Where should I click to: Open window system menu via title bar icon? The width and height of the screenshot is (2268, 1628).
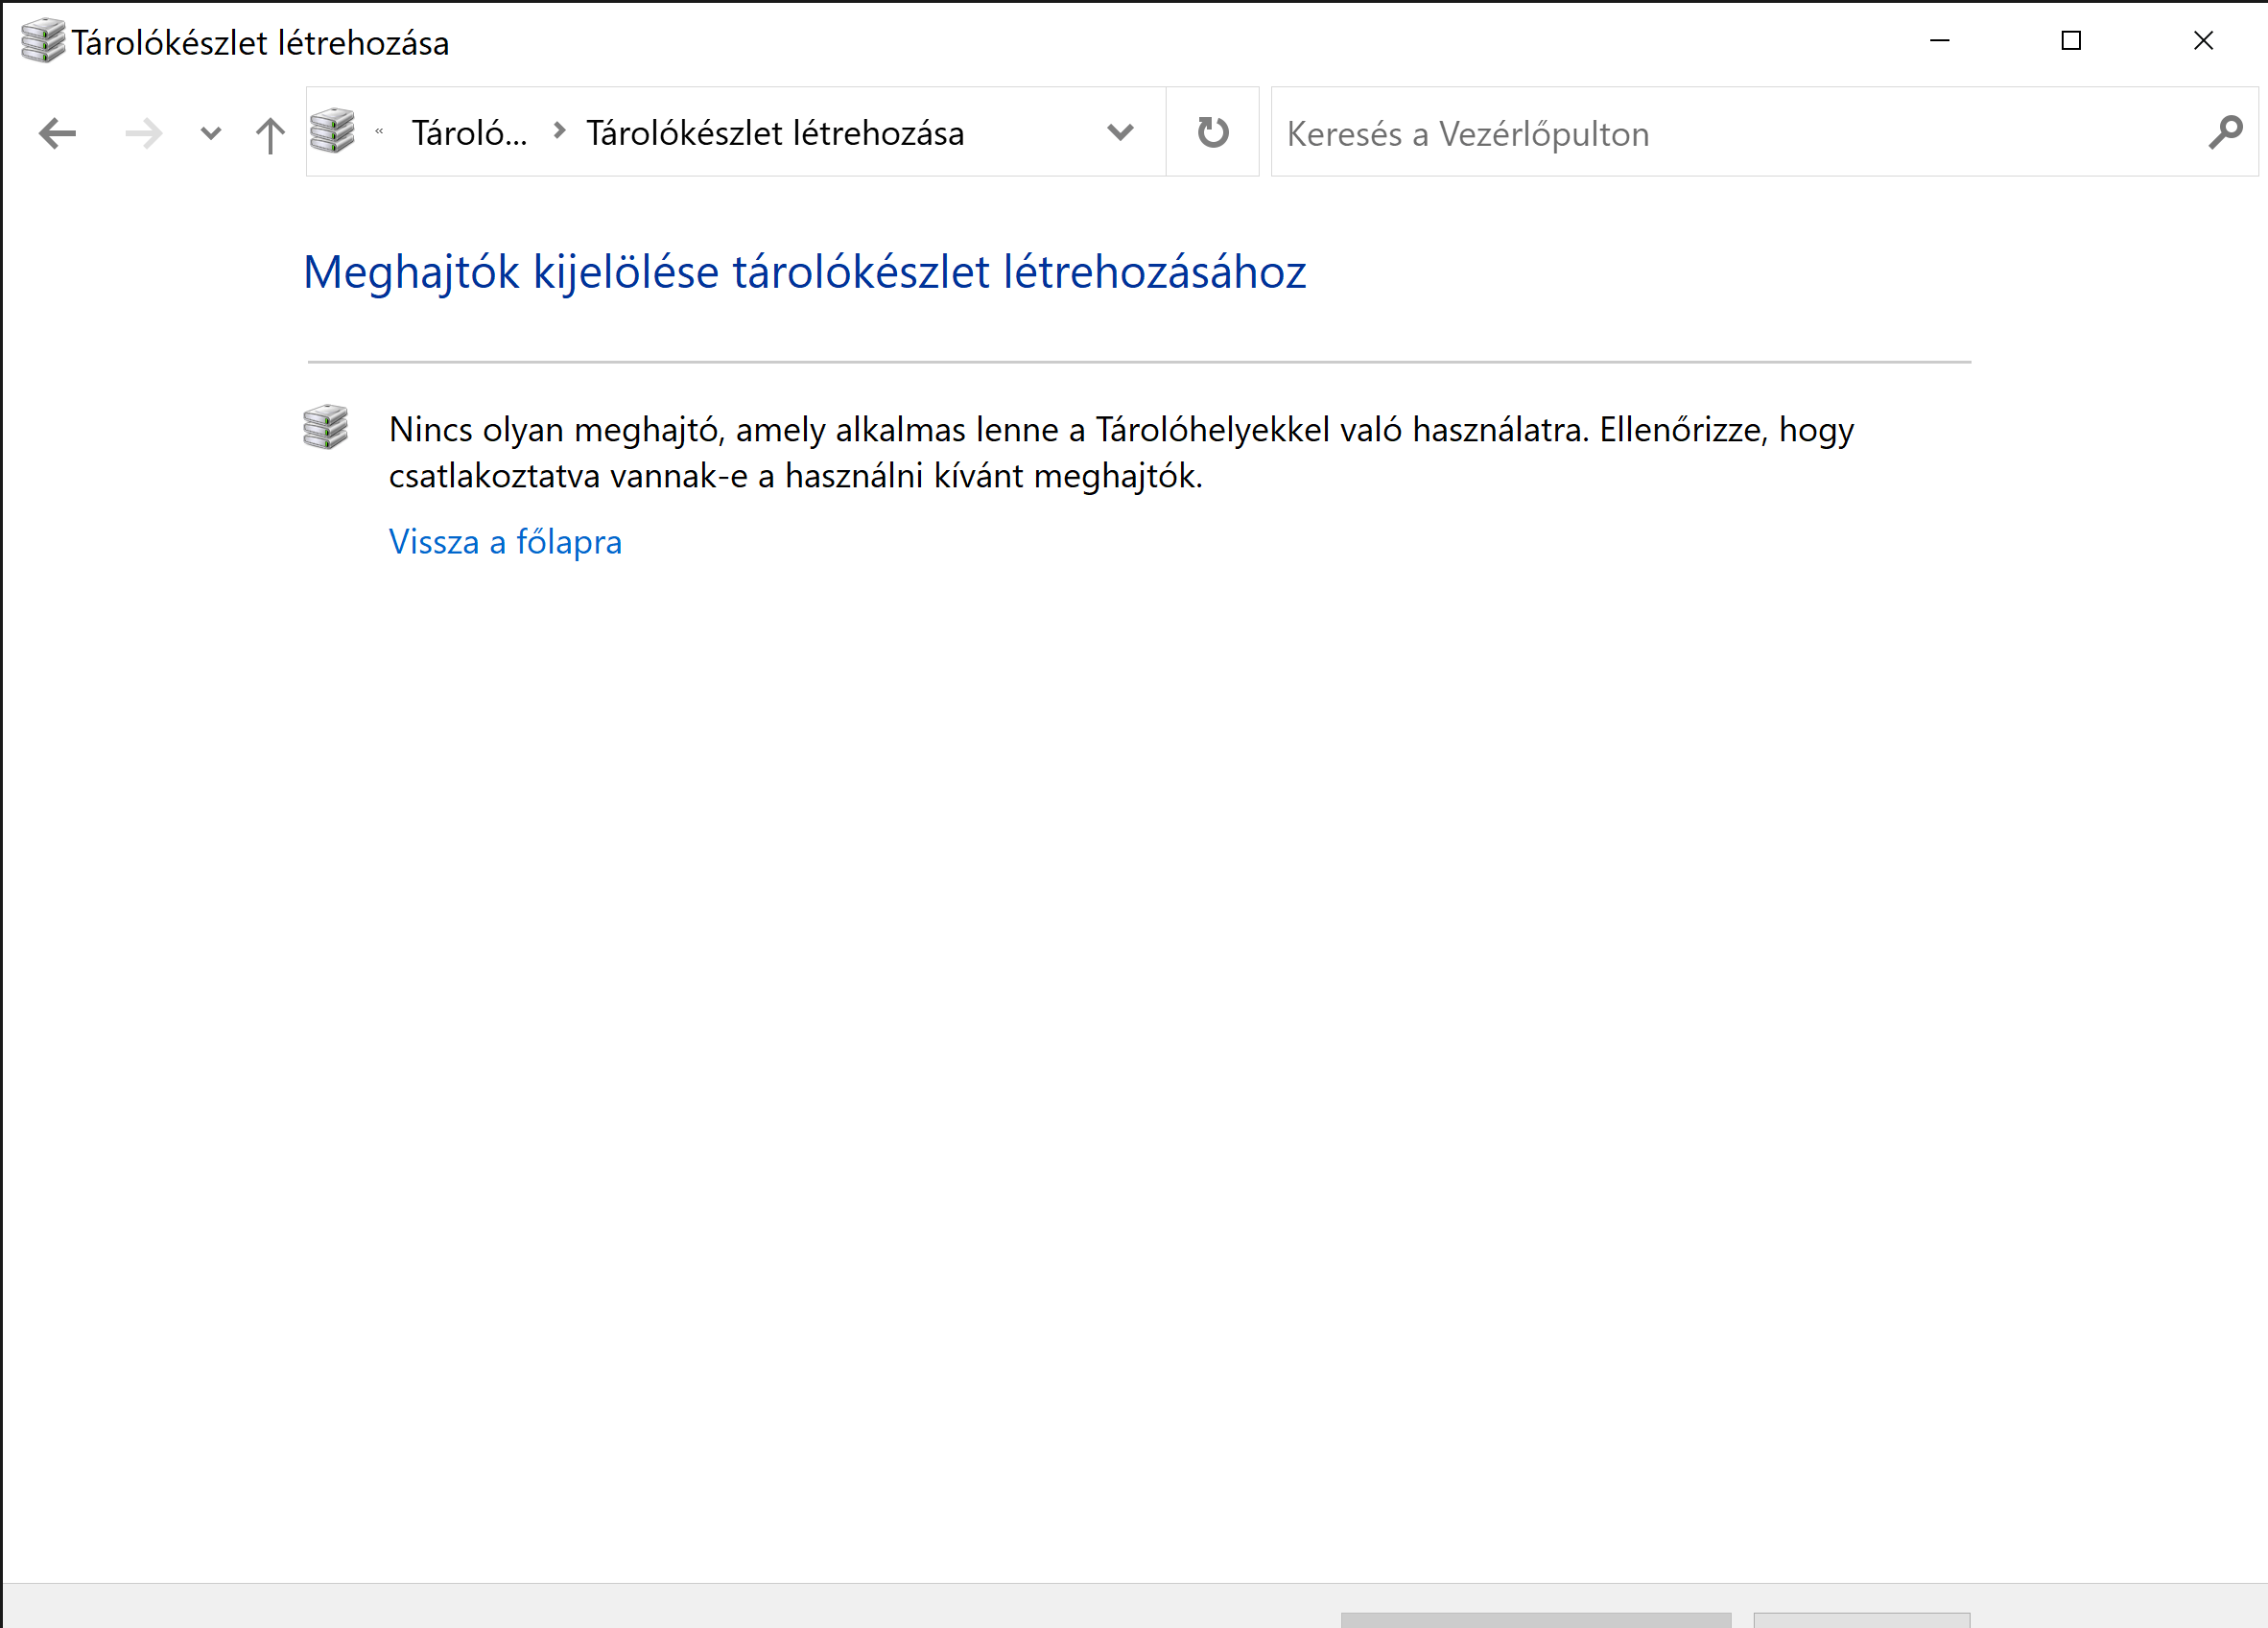tap(42, 41)
